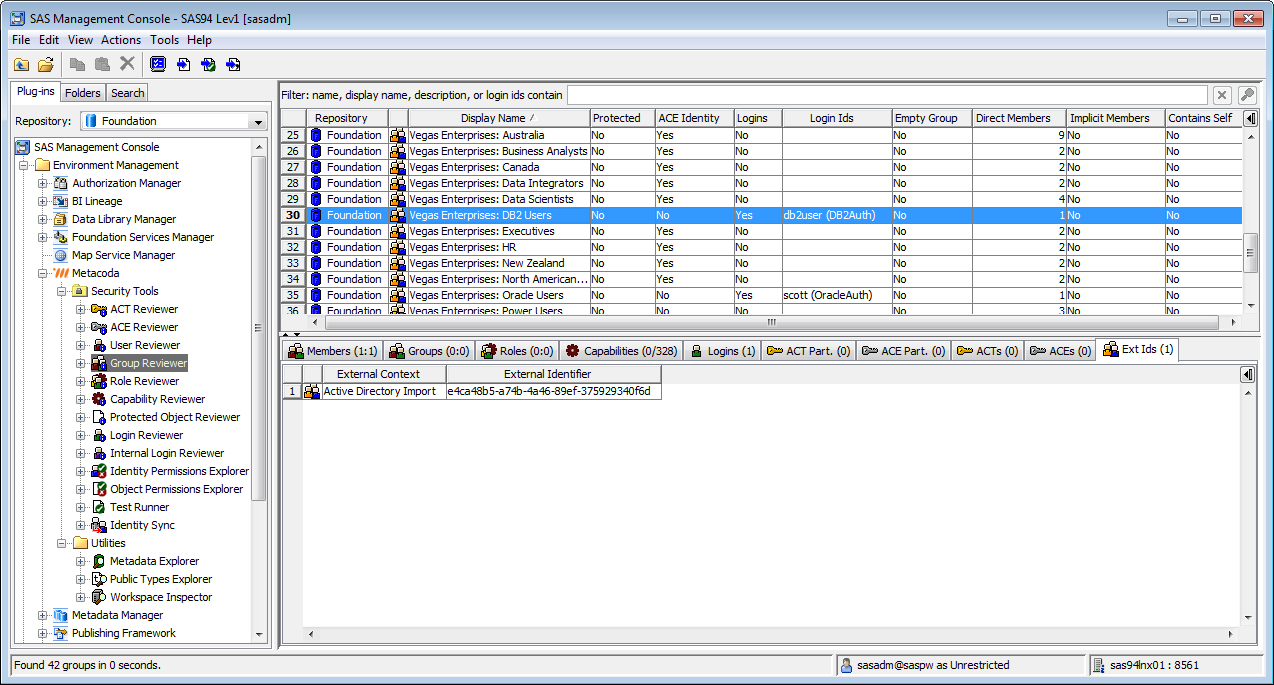Click the last blue-arrow document toolbar icon
This screenshot has width=1274, height=685.
[x=233, y=64]
